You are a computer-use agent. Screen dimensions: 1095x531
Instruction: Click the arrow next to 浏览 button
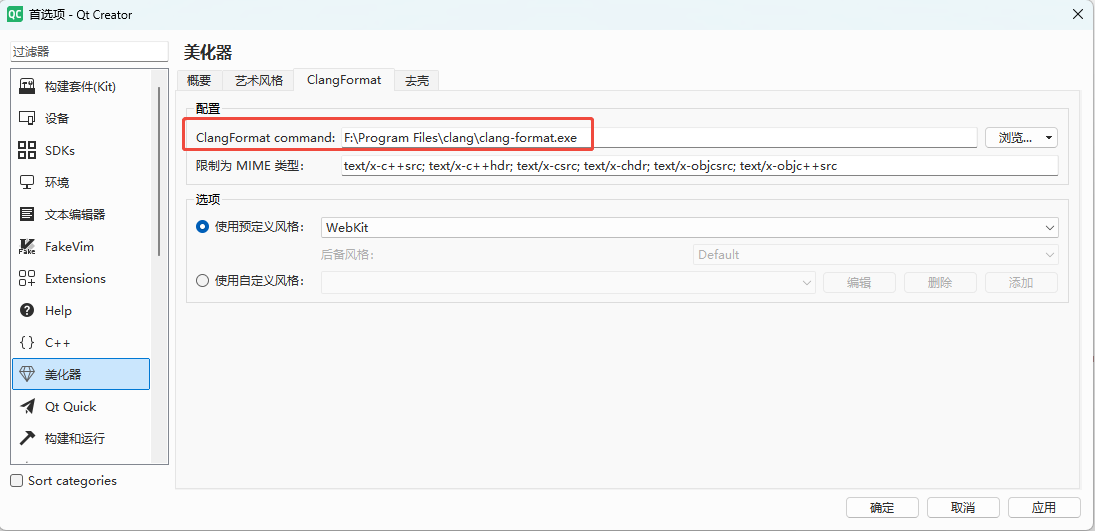pyautogui.click(x=1048, y=138)
